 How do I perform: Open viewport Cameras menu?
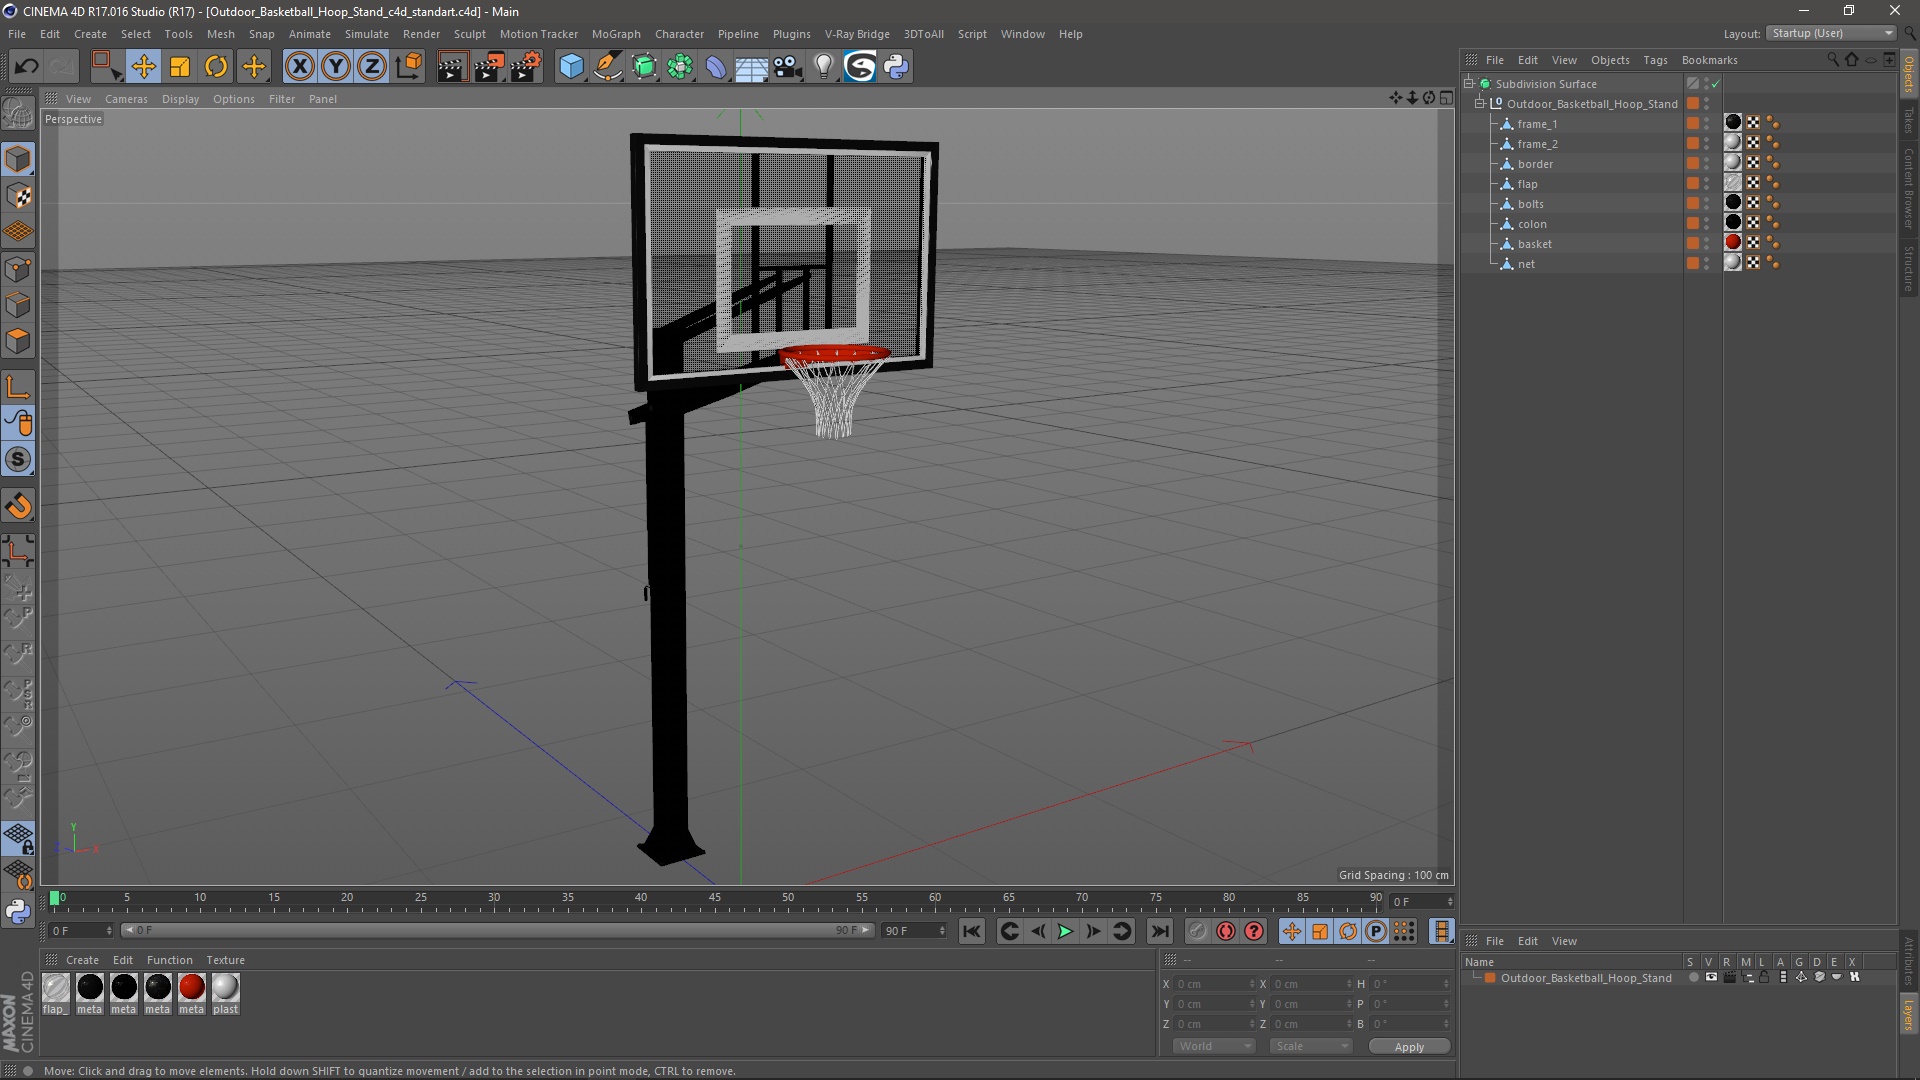coord(126,99)
